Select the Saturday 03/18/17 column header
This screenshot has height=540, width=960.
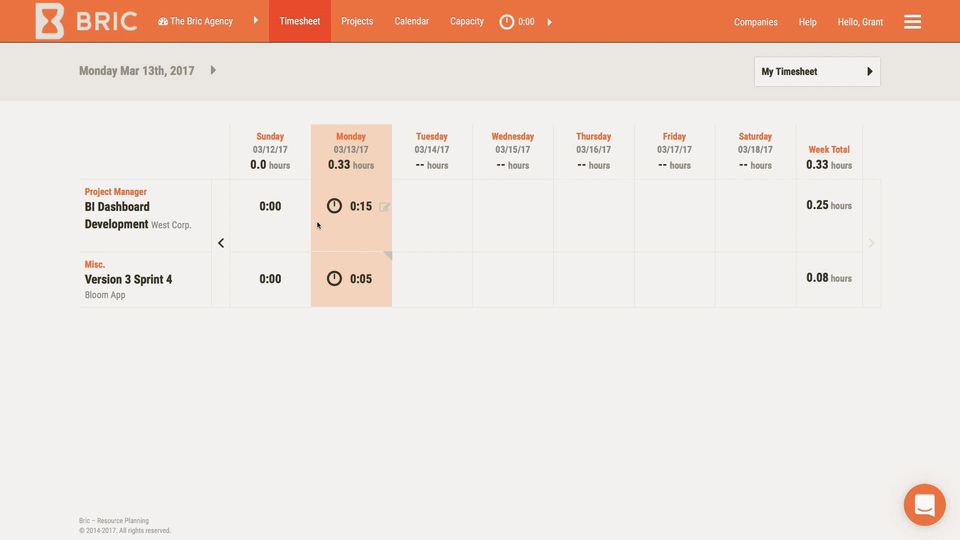[755, 151]
